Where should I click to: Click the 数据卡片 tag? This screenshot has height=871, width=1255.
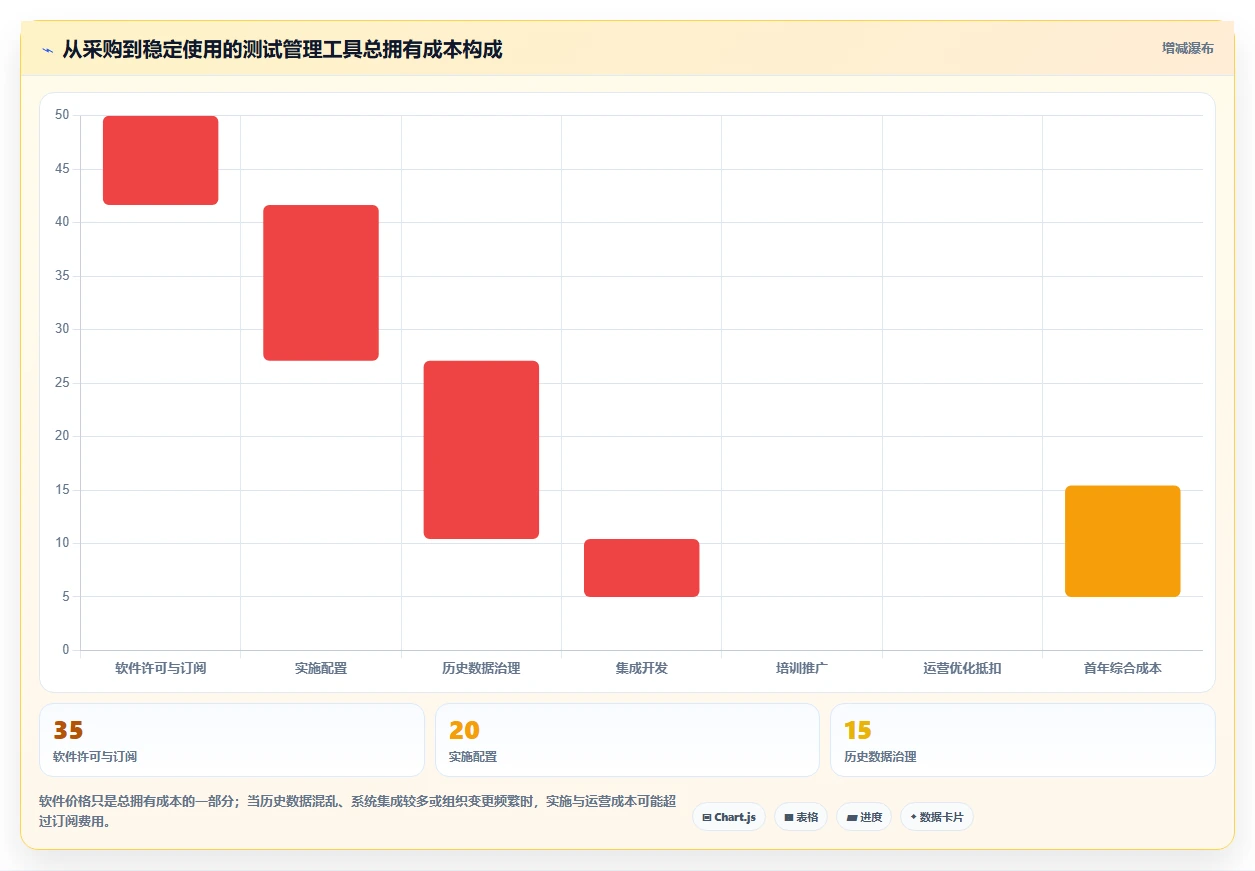tap(937, 817)
